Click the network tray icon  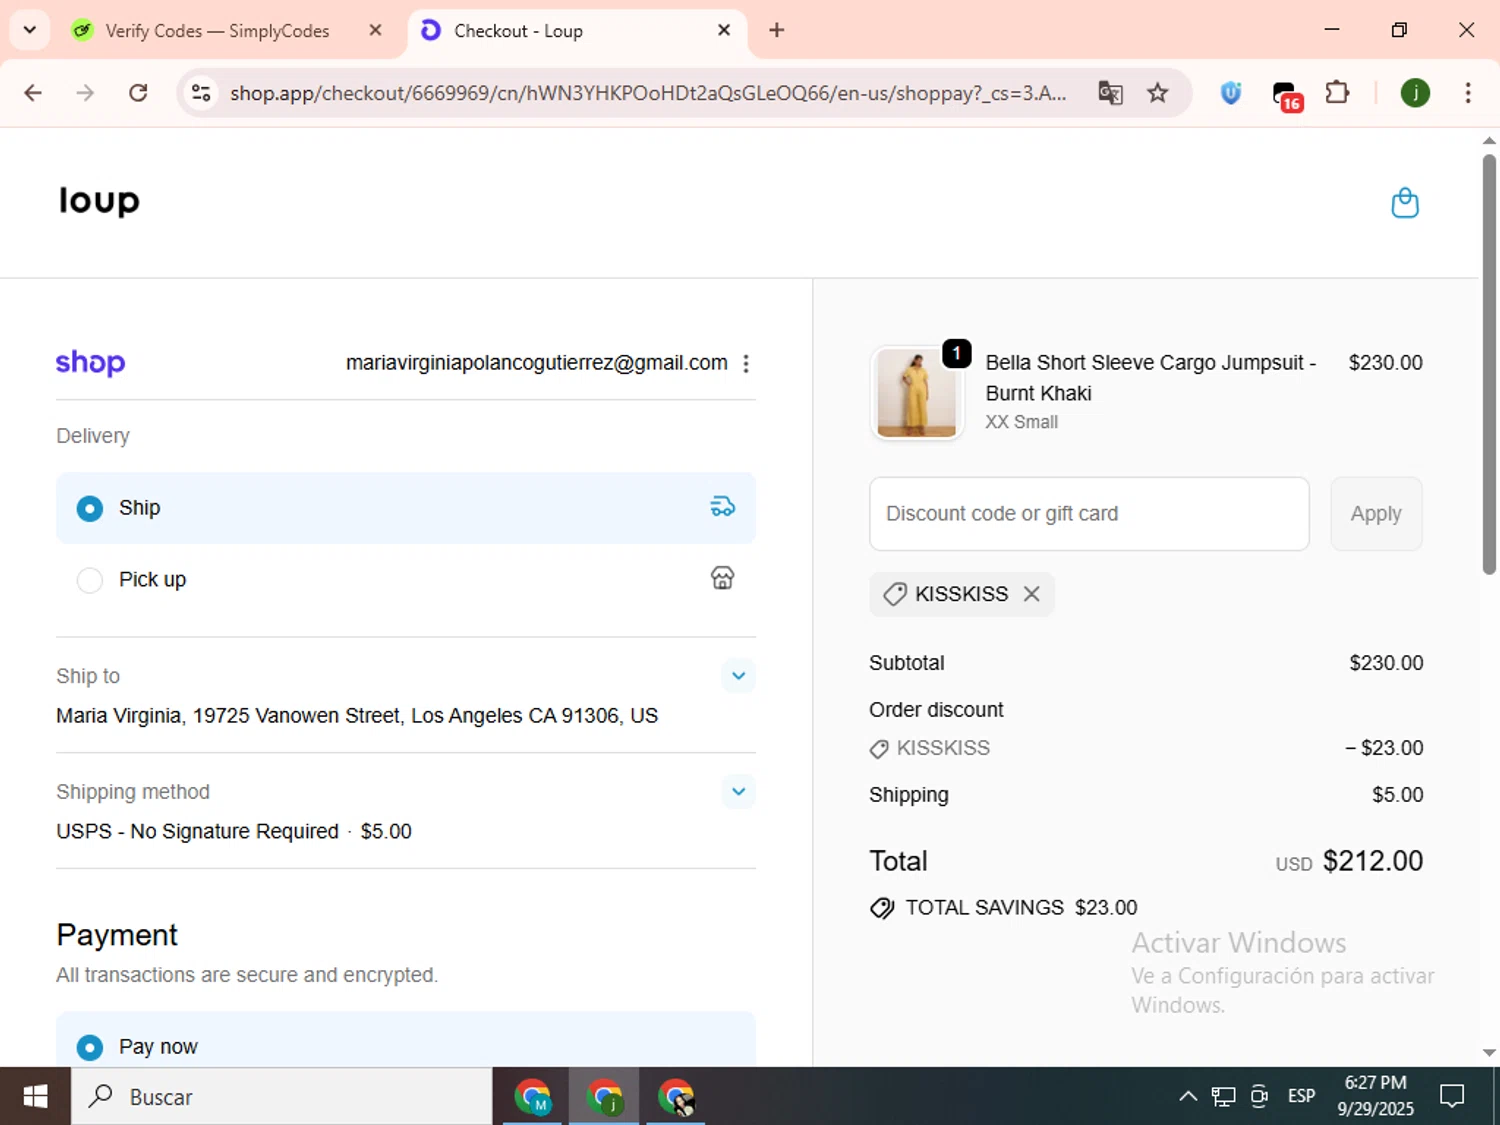tap(1223, 1096)
